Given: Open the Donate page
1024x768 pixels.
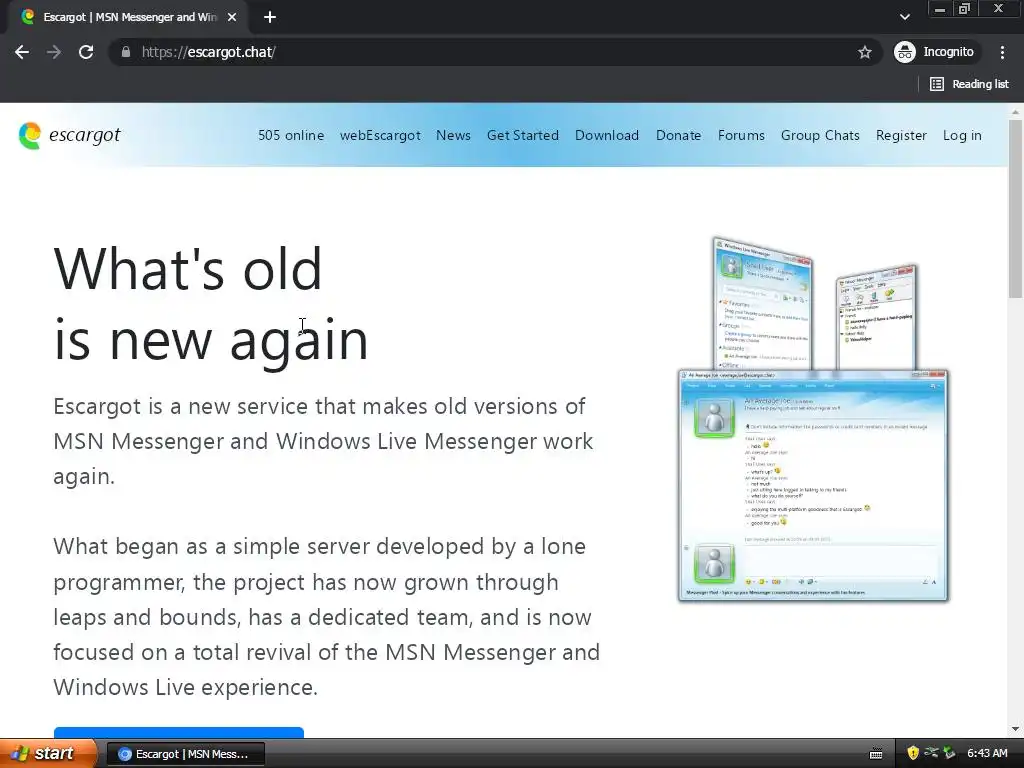Looking at the screenshot, I should click(679, 135).
